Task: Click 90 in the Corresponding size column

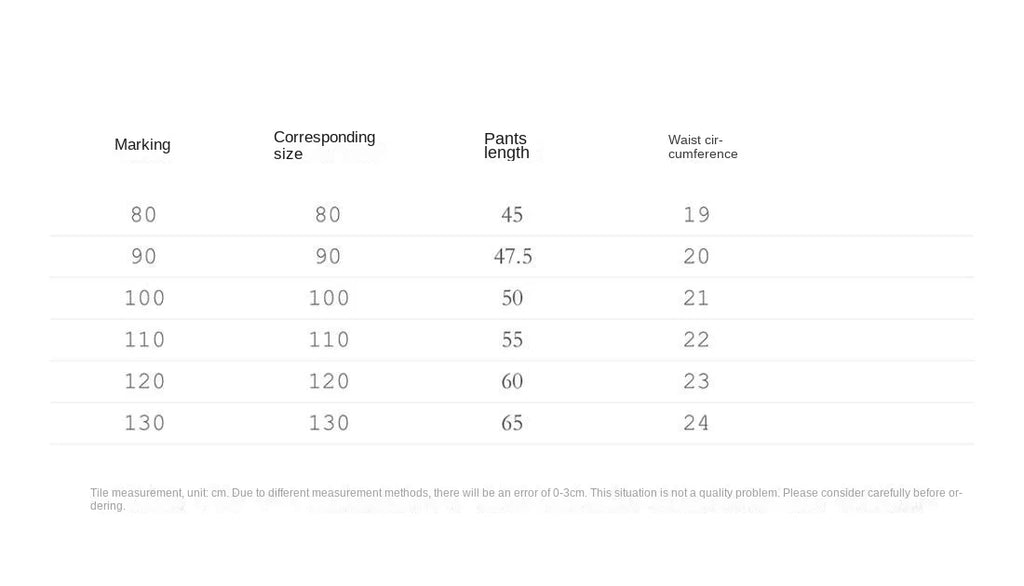Action: coord(328,256)
